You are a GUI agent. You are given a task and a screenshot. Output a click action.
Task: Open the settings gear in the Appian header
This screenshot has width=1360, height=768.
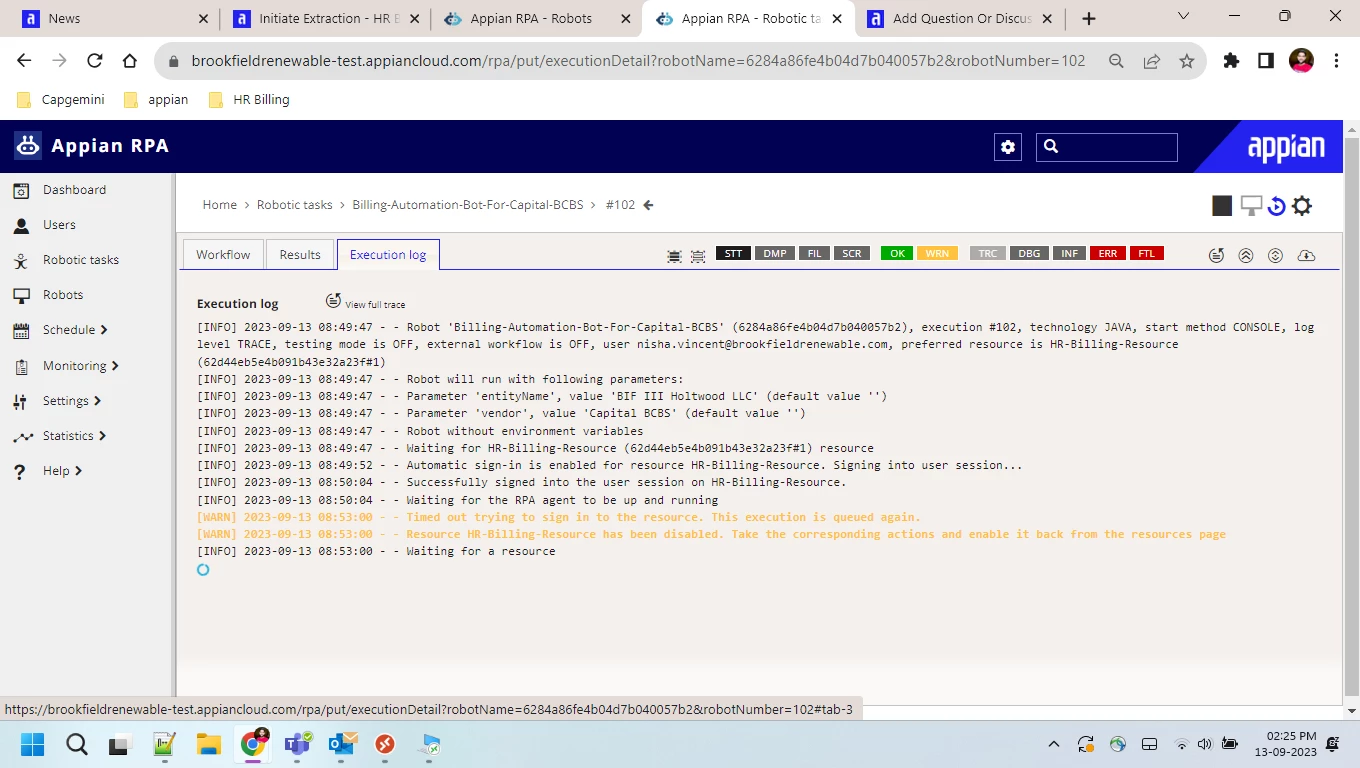coord(1008,147)
